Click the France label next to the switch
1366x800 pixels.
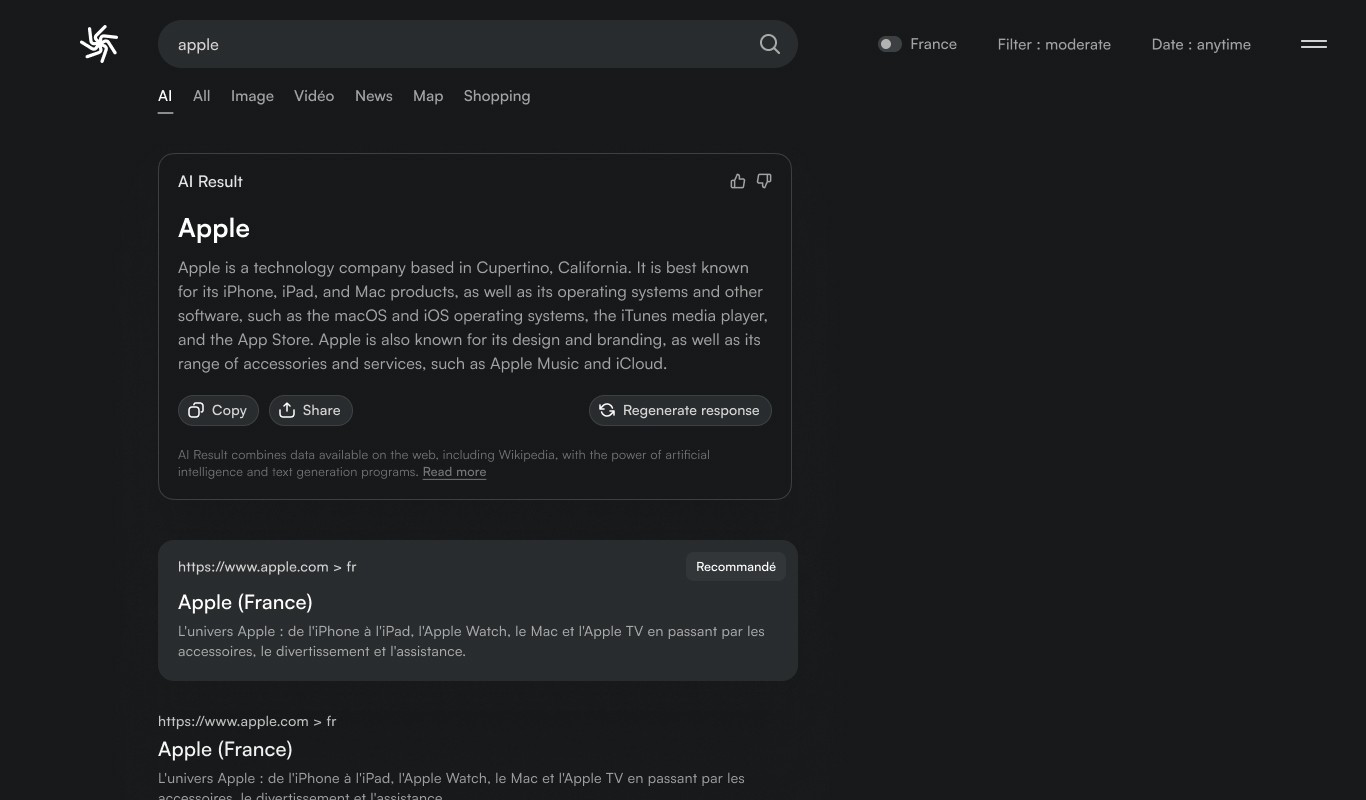pyautogui.click(x=933, y=44)
